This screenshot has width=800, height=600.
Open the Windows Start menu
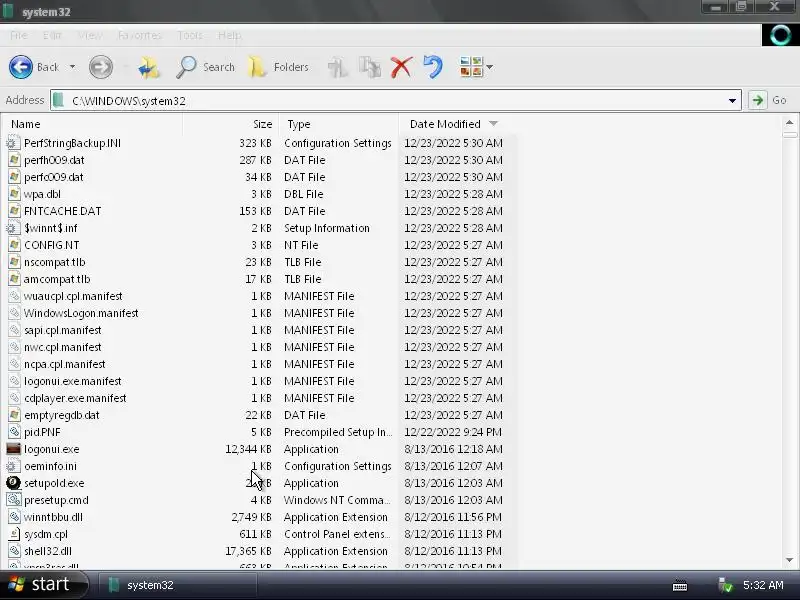(x=43, y=585)
